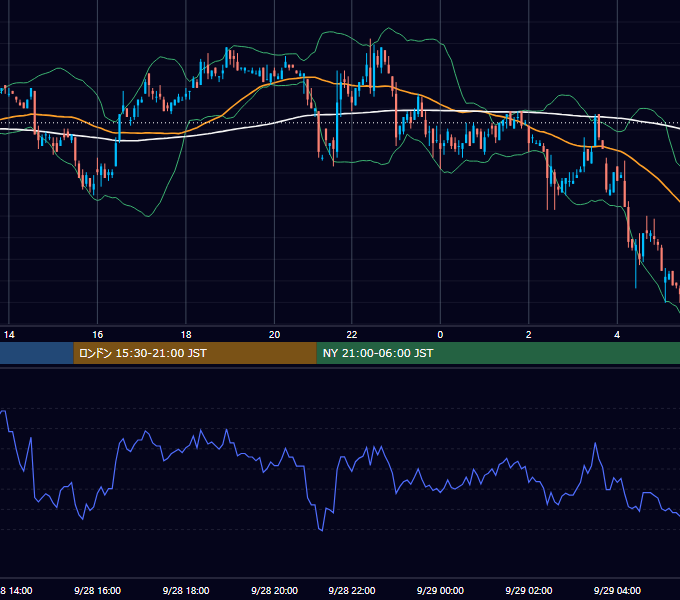This screenshot has width=680, height=600.
Task: Click the 2 hour label on price chart
Action: (x=529, y=335)
